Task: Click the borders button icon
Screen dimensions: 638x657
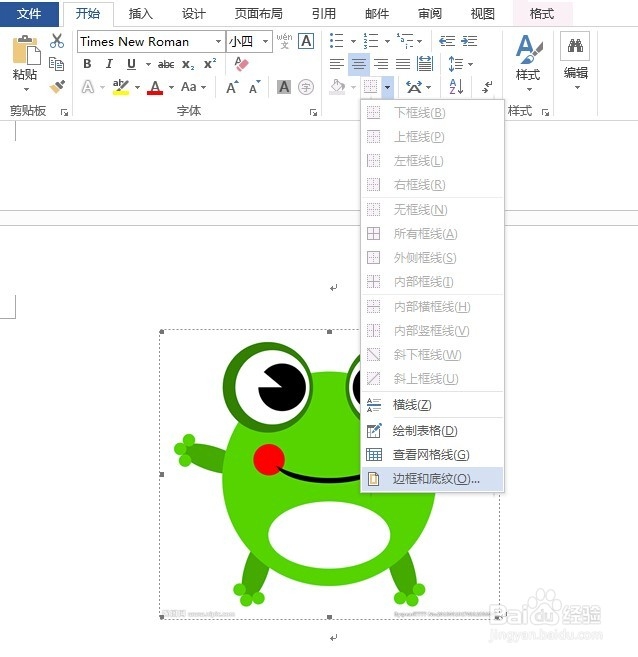Action: pos(371,87)
